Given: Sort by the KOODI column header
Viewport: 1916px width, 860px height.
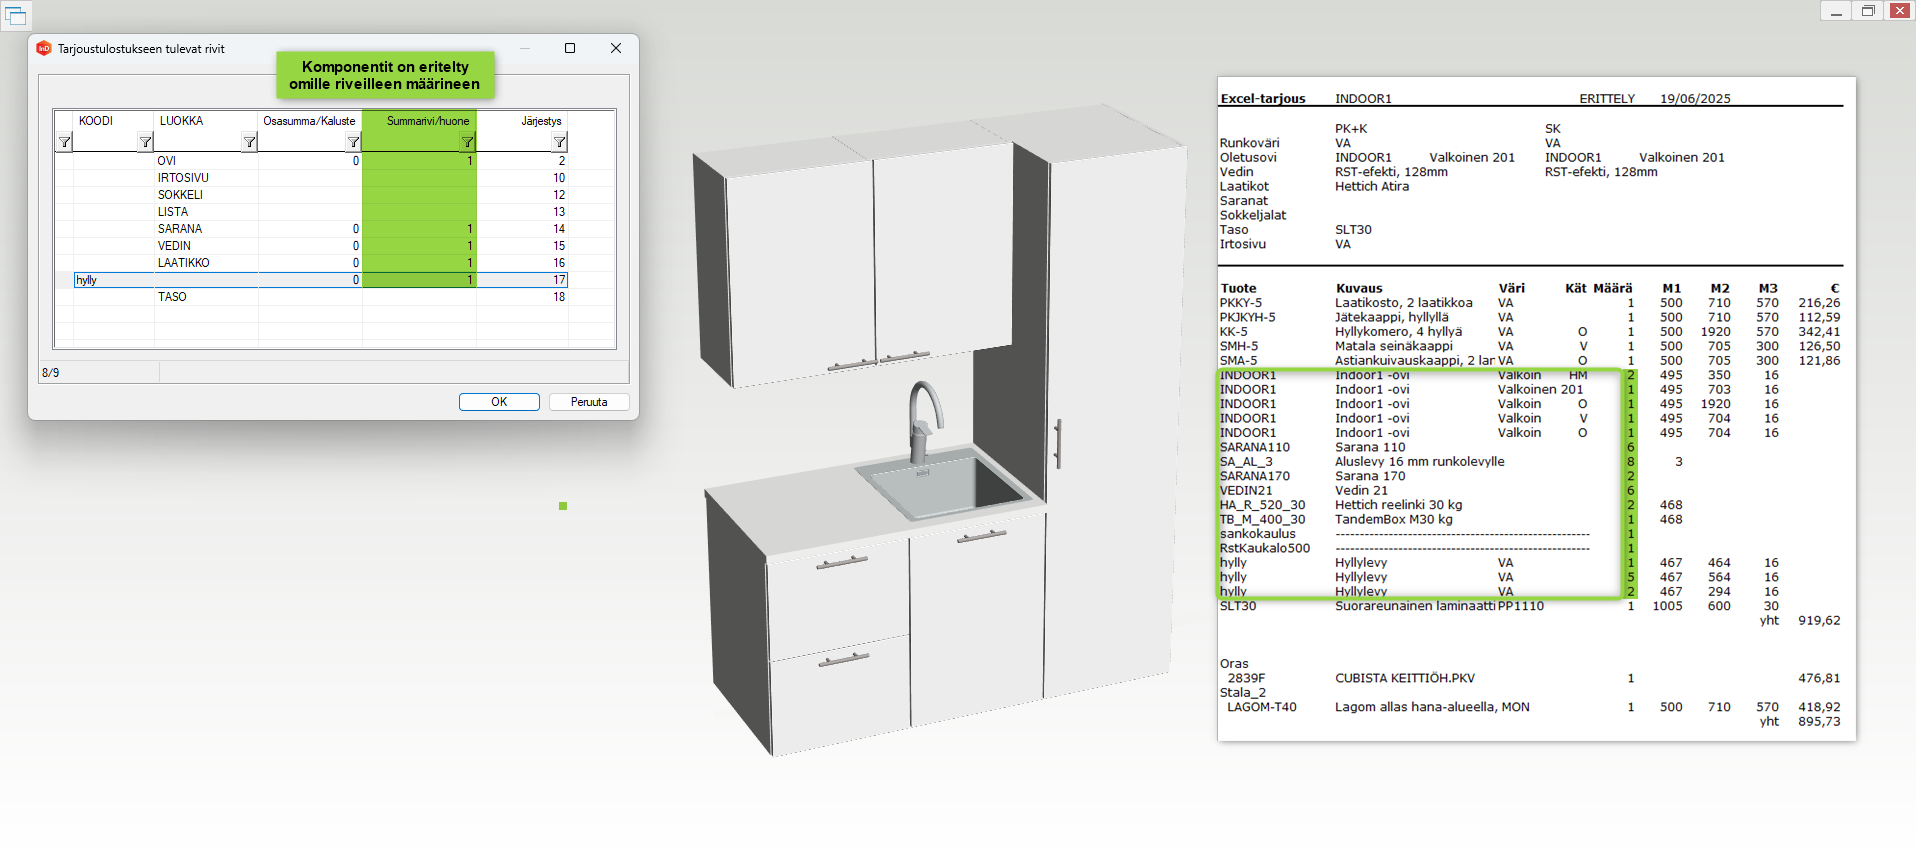Looking at the screenshot, I should pos(96,121).
